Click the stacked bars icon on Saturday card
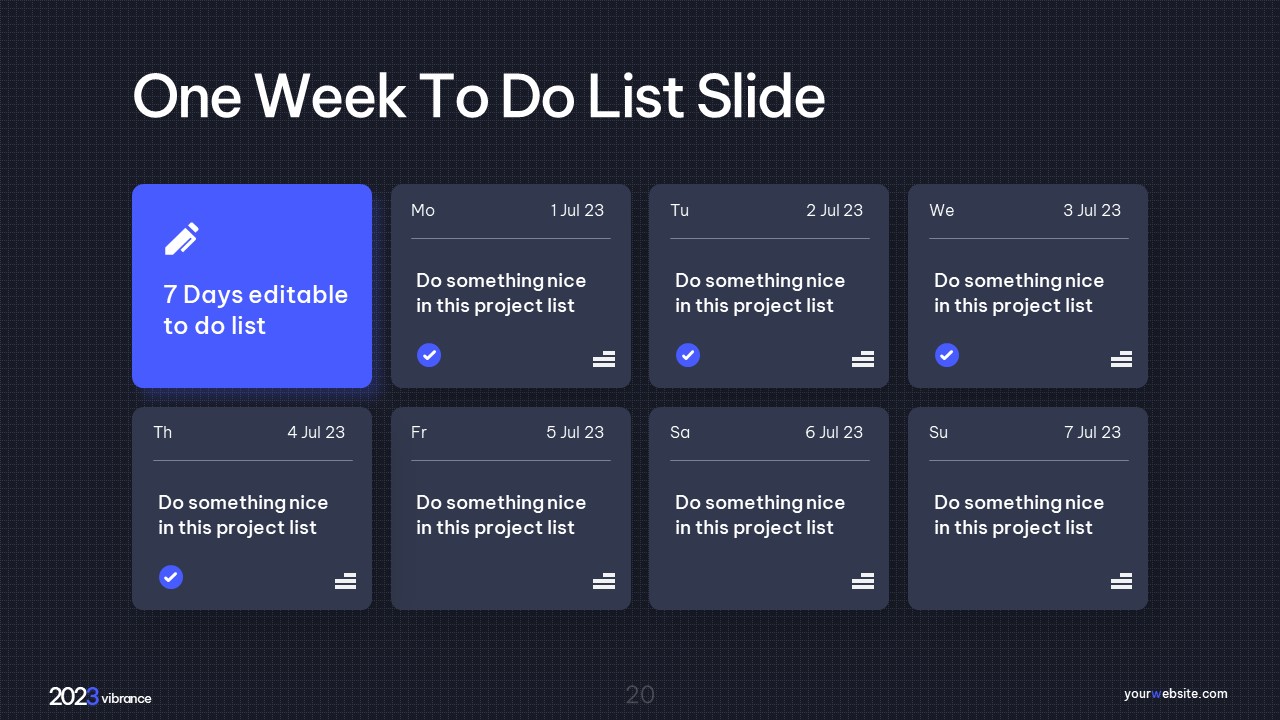 tap(862, 581)
